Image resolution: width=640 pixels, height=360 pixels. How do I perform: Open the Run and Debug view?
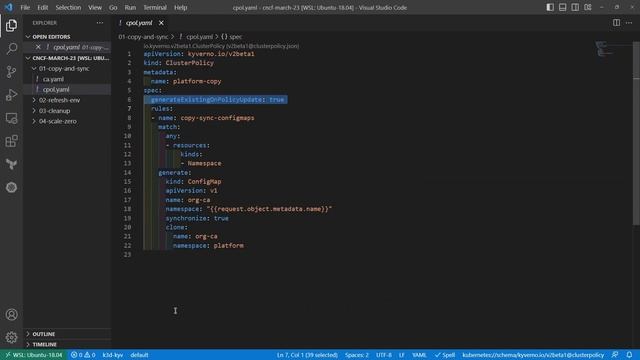(11, 95)
